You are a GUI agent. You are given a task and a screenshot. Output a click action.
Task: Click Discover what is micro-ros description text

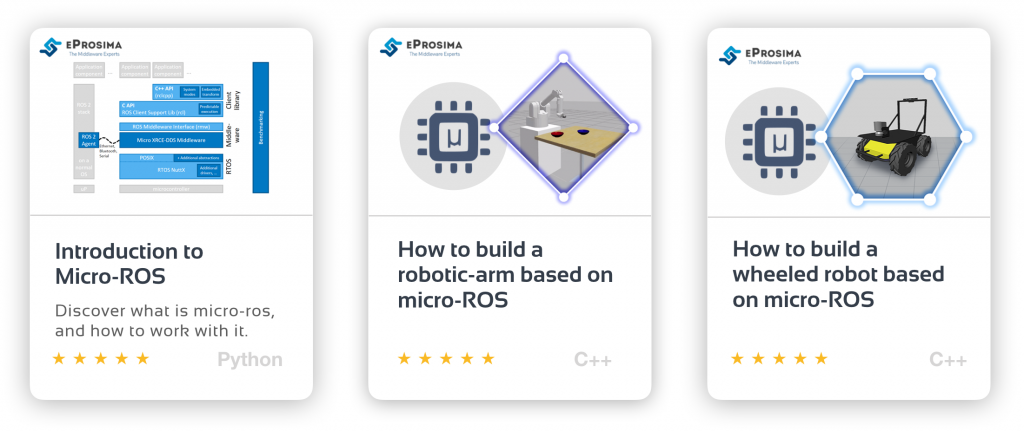point(165,320)
